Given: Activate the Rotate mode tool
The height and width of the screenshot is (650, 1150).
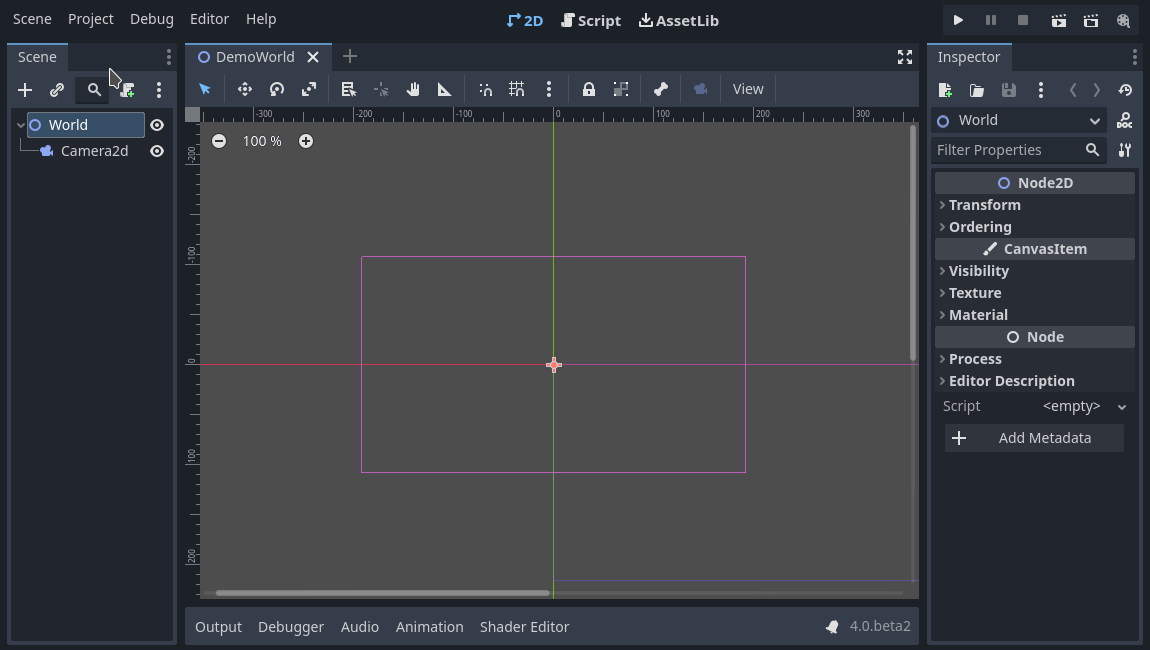Looking at the screenshot, I should 276,89.
